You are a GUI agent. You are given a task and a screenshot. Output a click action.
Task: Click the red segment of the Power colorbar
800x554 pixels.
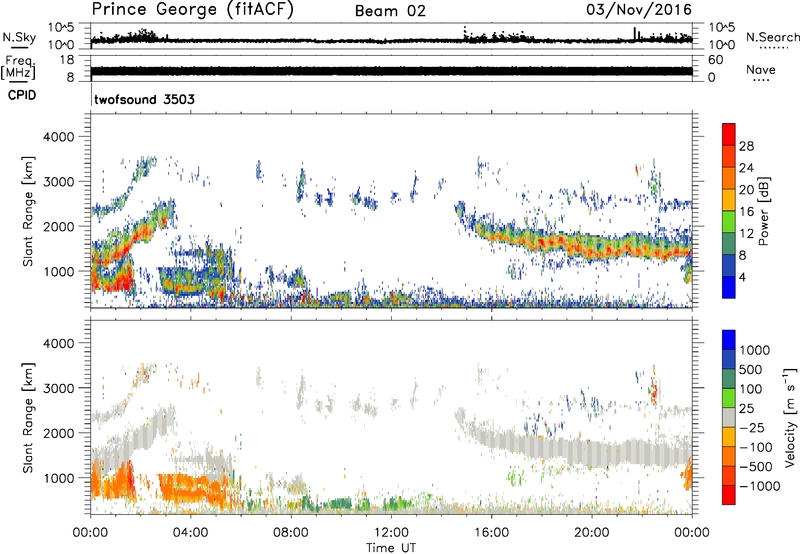pyautogui.click(x=729, y=134)
